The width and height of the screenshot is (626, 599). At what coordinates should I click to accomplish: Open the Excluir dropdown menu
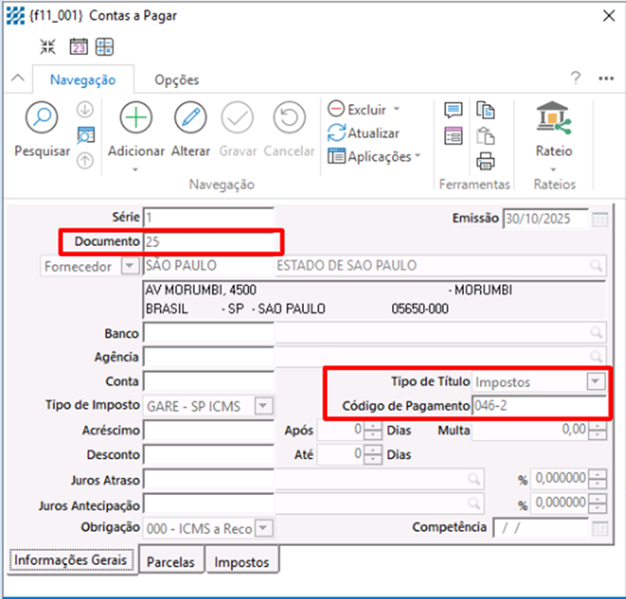(x=396, y=108)
